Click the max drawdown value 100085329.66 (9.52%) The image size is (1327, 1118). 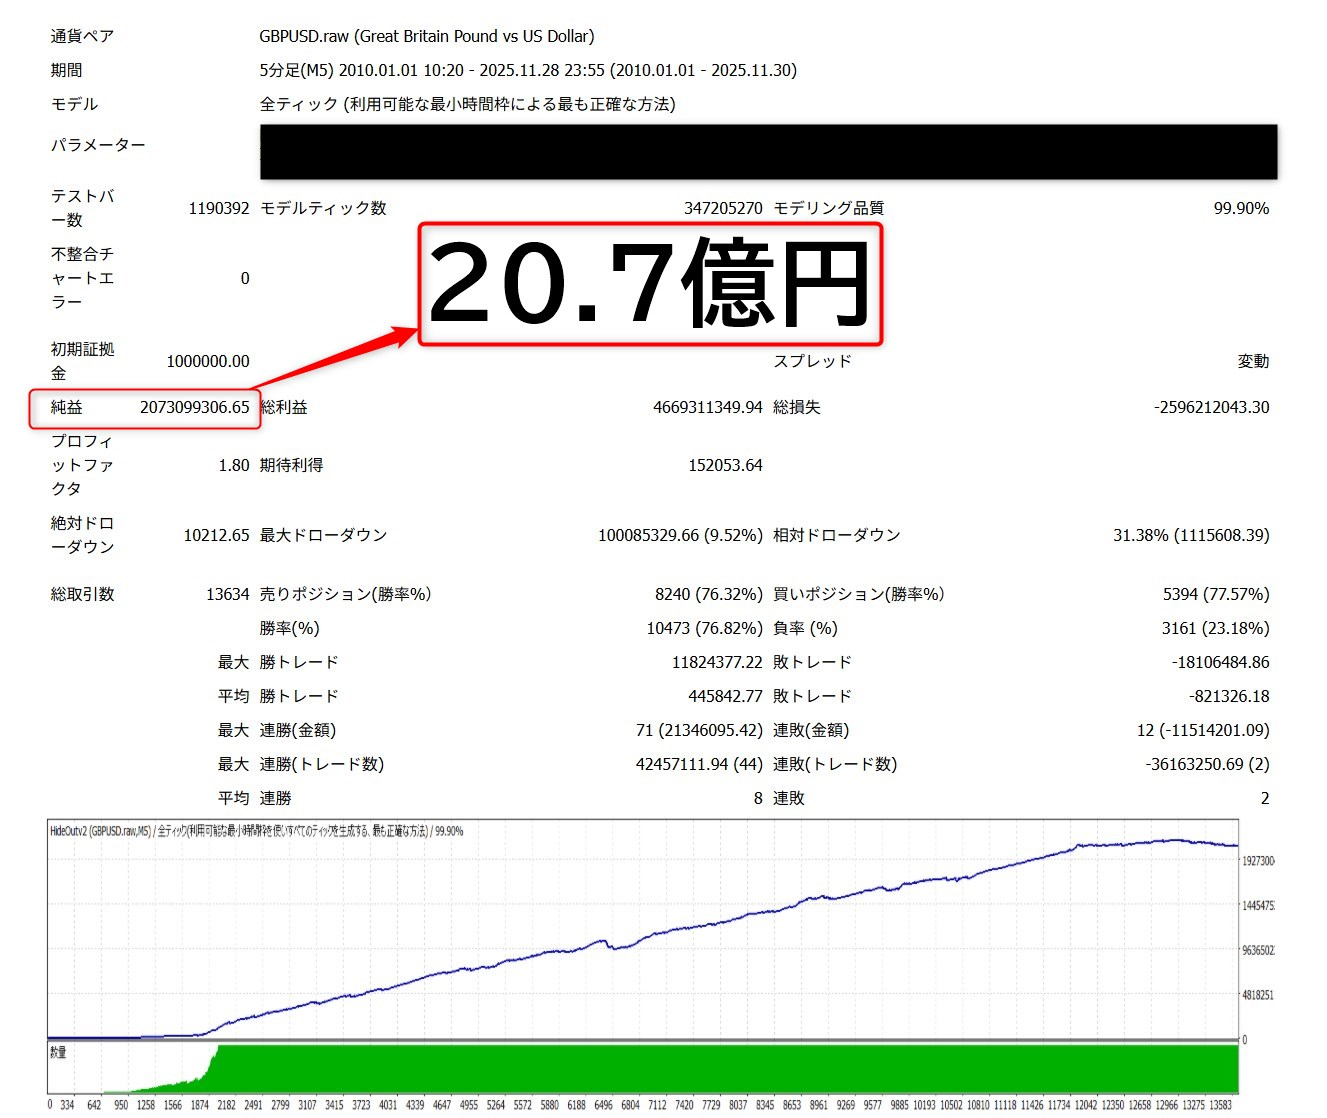point(680,535)
